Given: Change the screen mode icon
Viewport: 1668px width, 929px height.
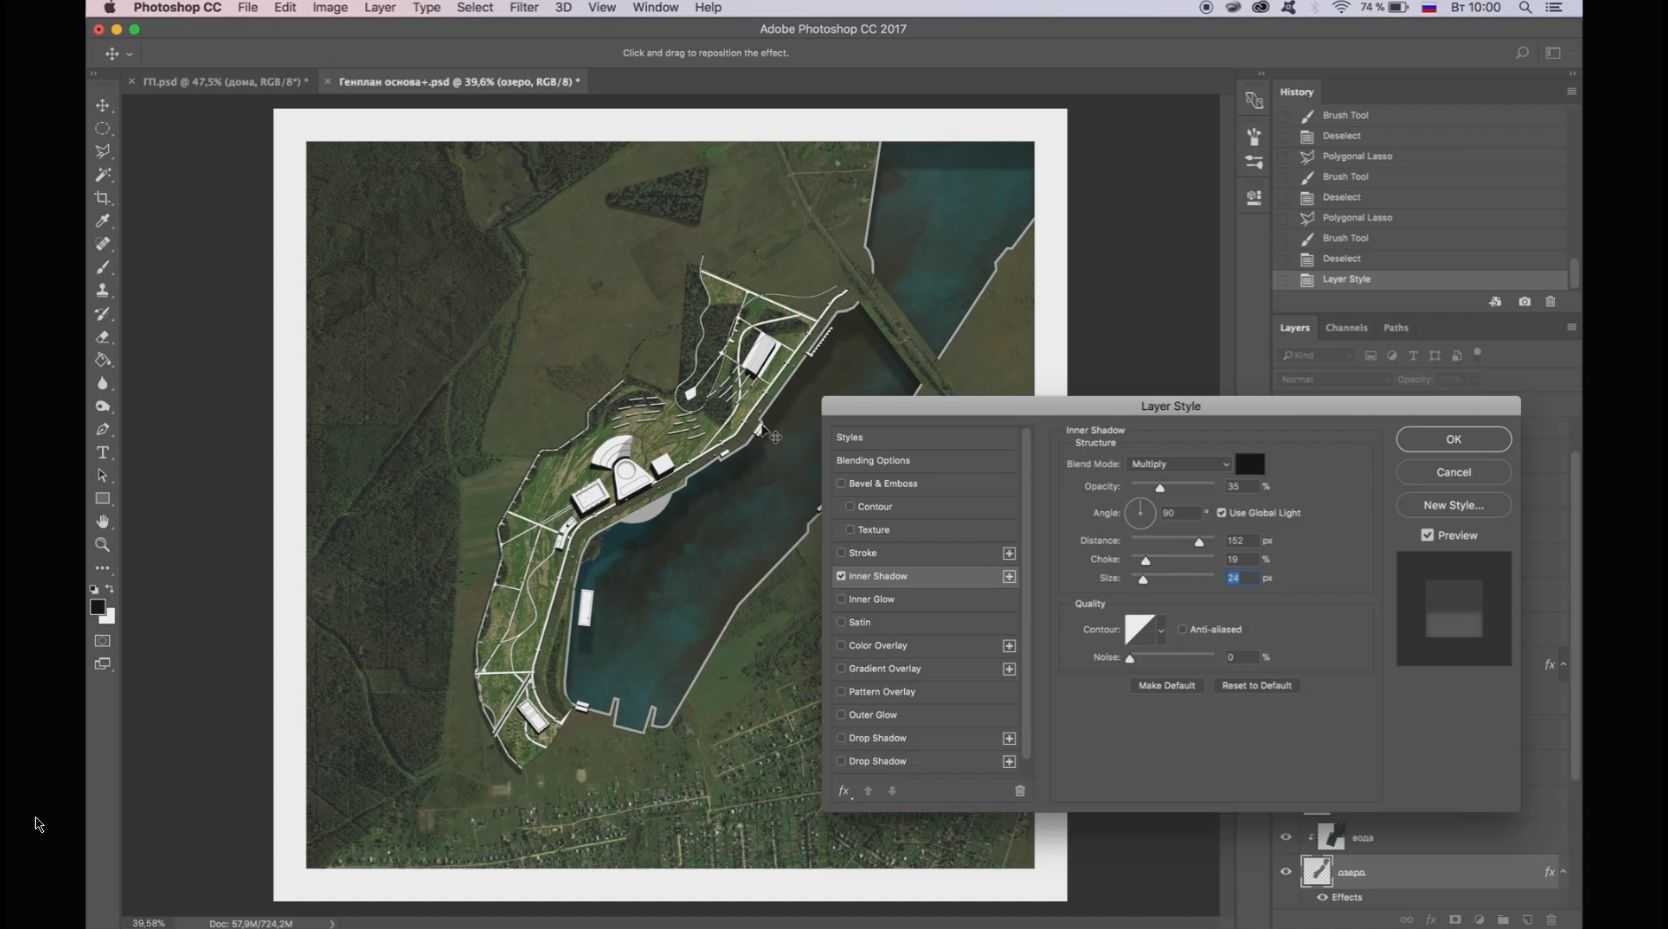Looking at the screenshot, I should coord(103,664).
